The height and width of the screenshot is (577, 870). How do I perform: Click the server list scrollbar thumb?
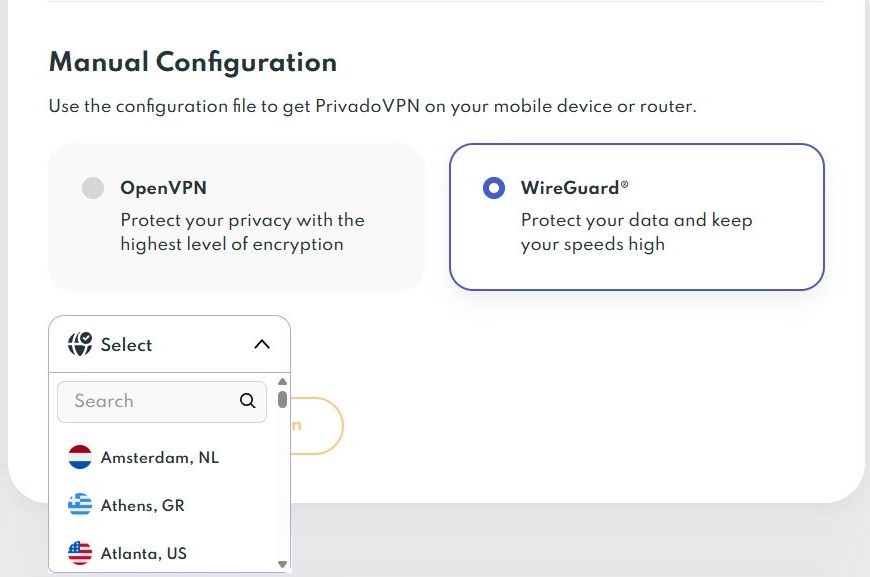click(283, 400)
